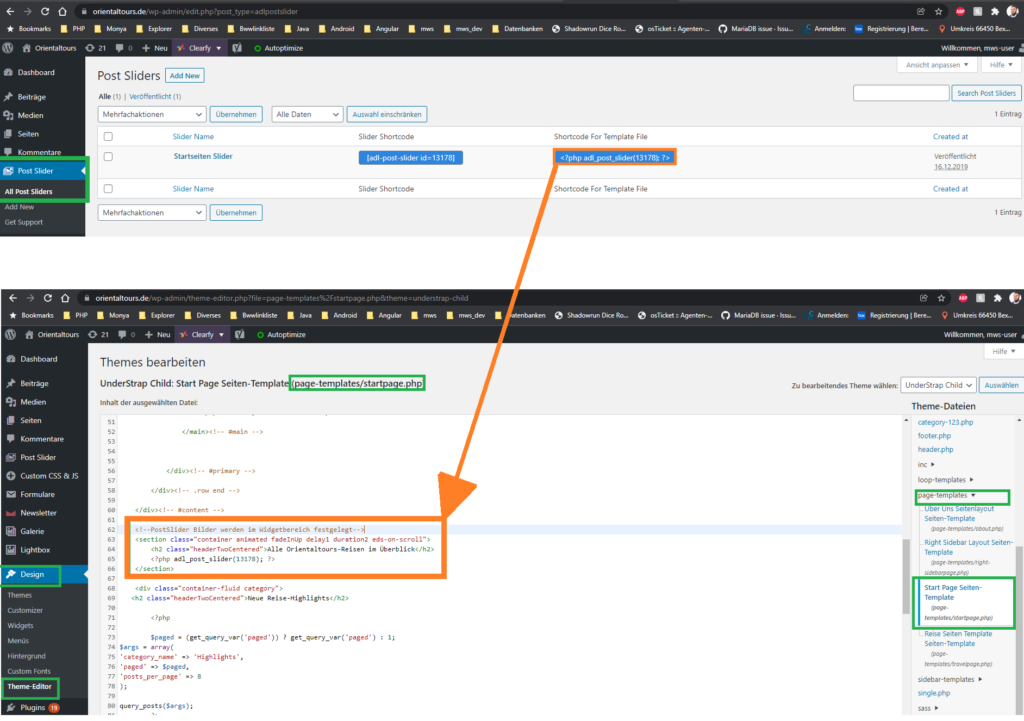
Task: Click the Add New button beside Post Sliders
Action: pyautogui.click(x=184, y=76)
